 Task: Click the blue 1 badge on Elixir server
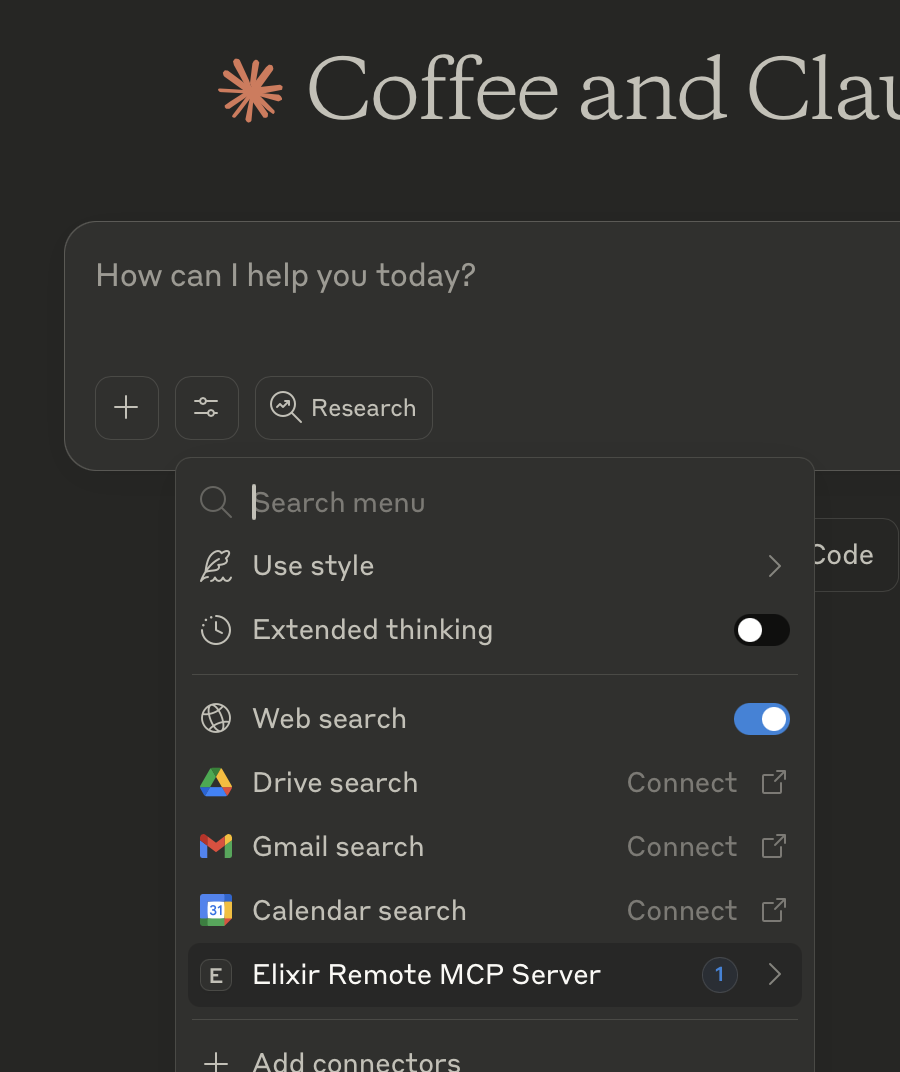coord(719,975)
